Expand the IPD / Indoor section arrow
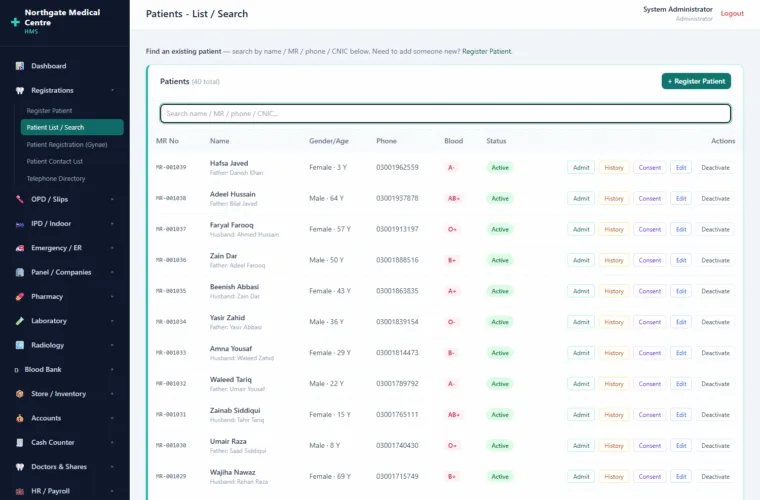This screenshot has width=760, height=500. pos(112,223)
